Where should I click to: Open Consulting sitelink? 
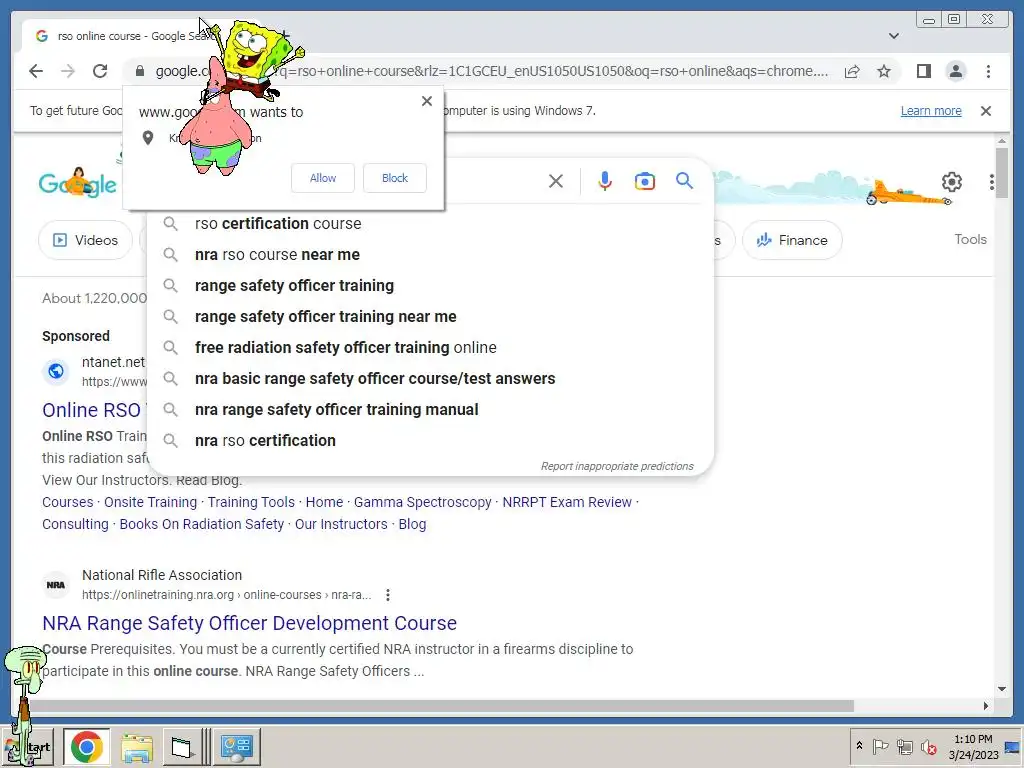(75, 524)
